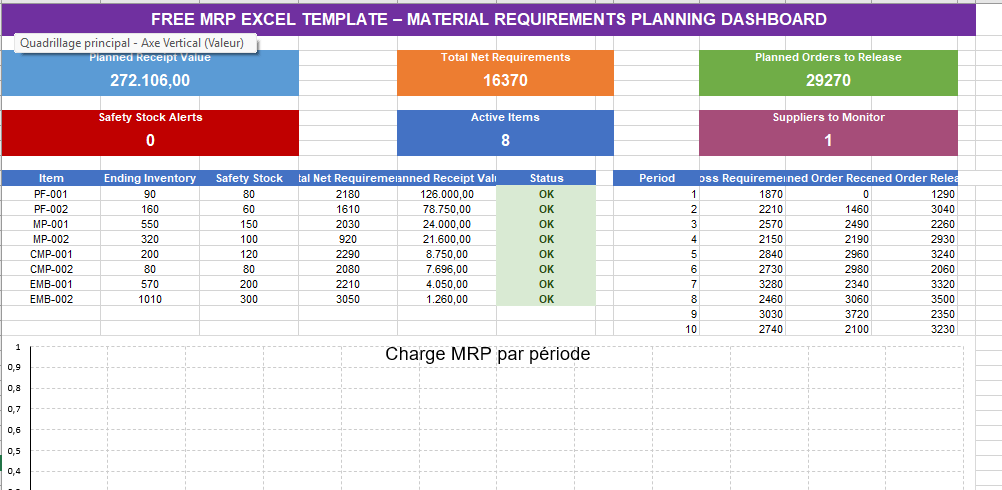Select the PF-001 item cell
1002x490 pixels.
51,194
